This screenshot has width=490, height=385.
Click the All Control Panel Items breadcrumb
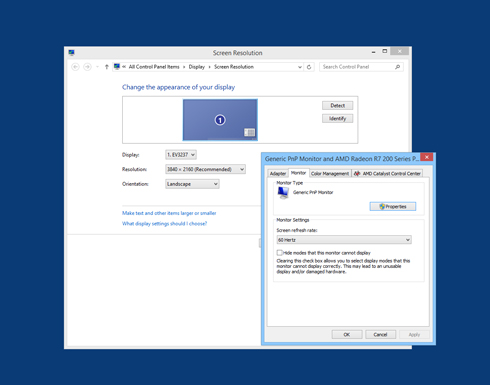click(x=154, y=67)
